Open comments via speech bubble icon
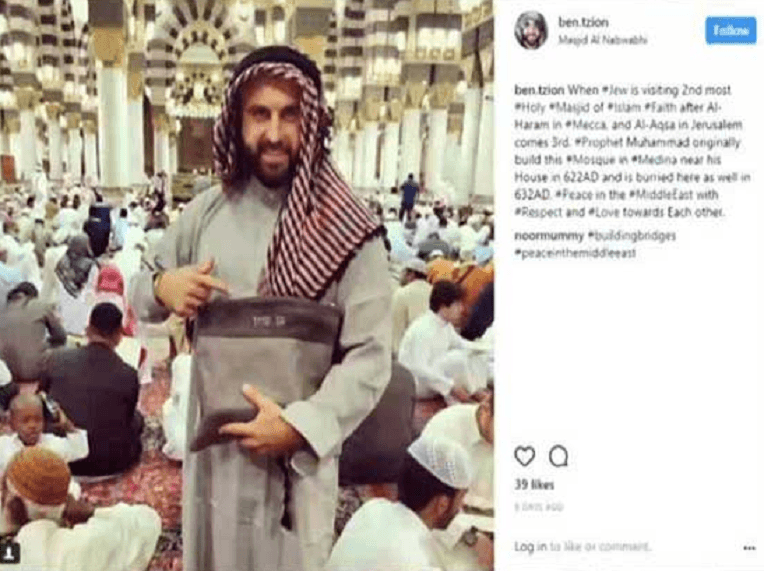 [558, 456]
